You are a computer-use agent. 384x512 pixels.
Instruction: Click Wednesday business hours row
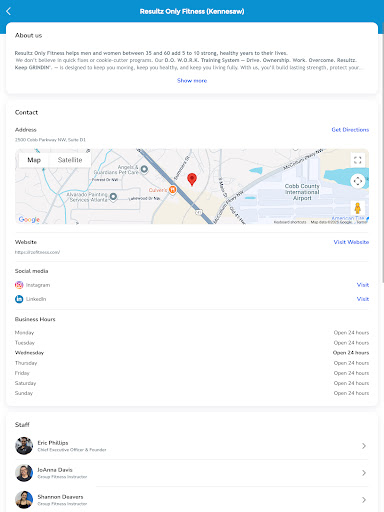pos(192,353)
